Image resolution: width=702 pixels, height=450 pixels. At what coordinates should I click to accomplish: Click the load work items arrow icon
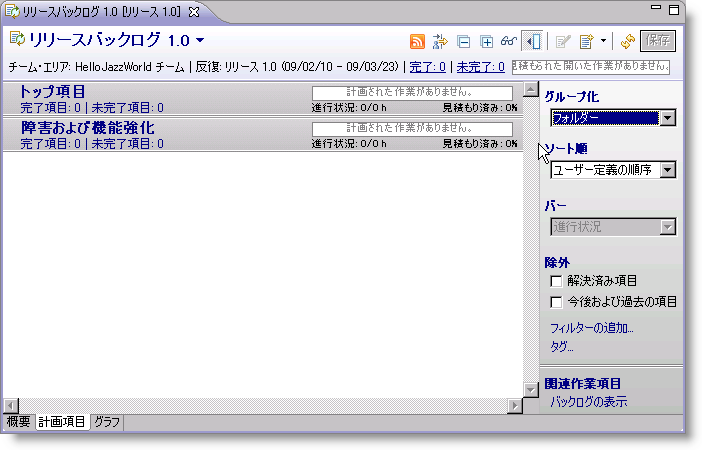[x=440, y=42]
